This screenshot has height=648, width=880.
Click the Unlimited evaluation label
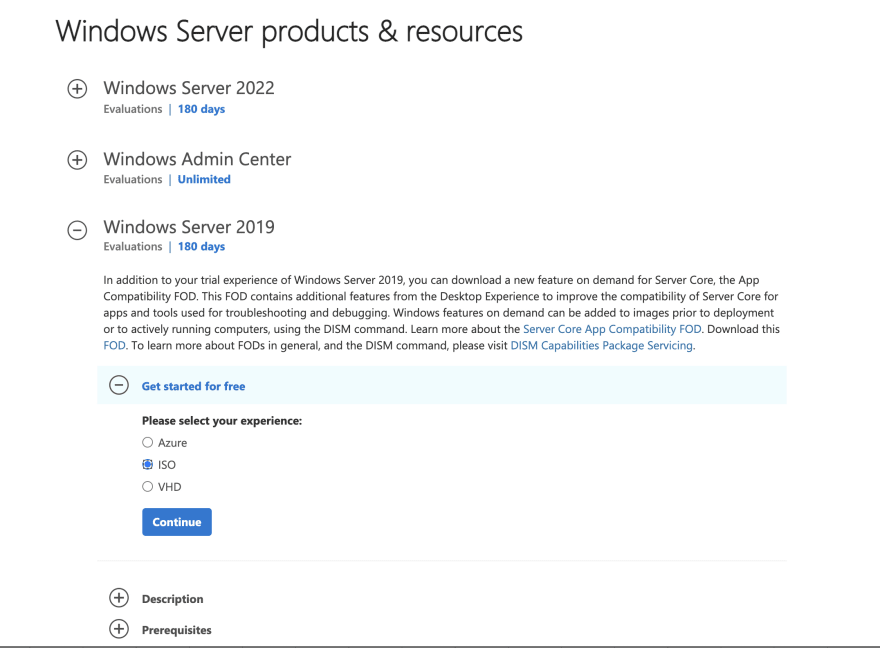[x=204, y=180]
